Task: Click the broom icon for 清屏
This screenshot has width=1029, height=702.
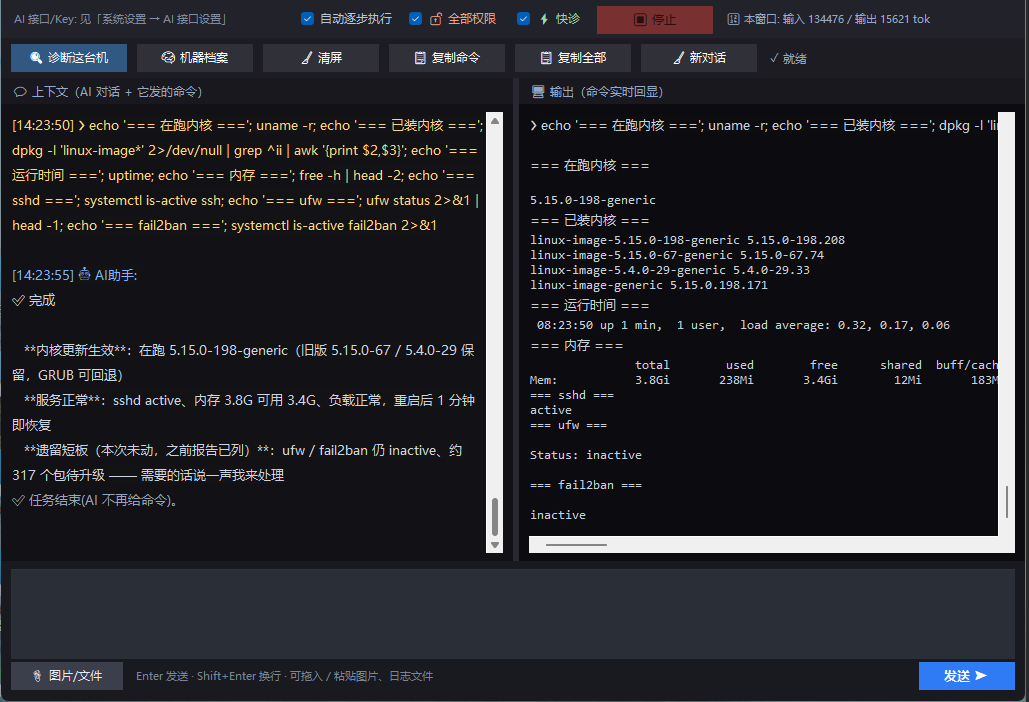Action: click(x=306, y=58)
